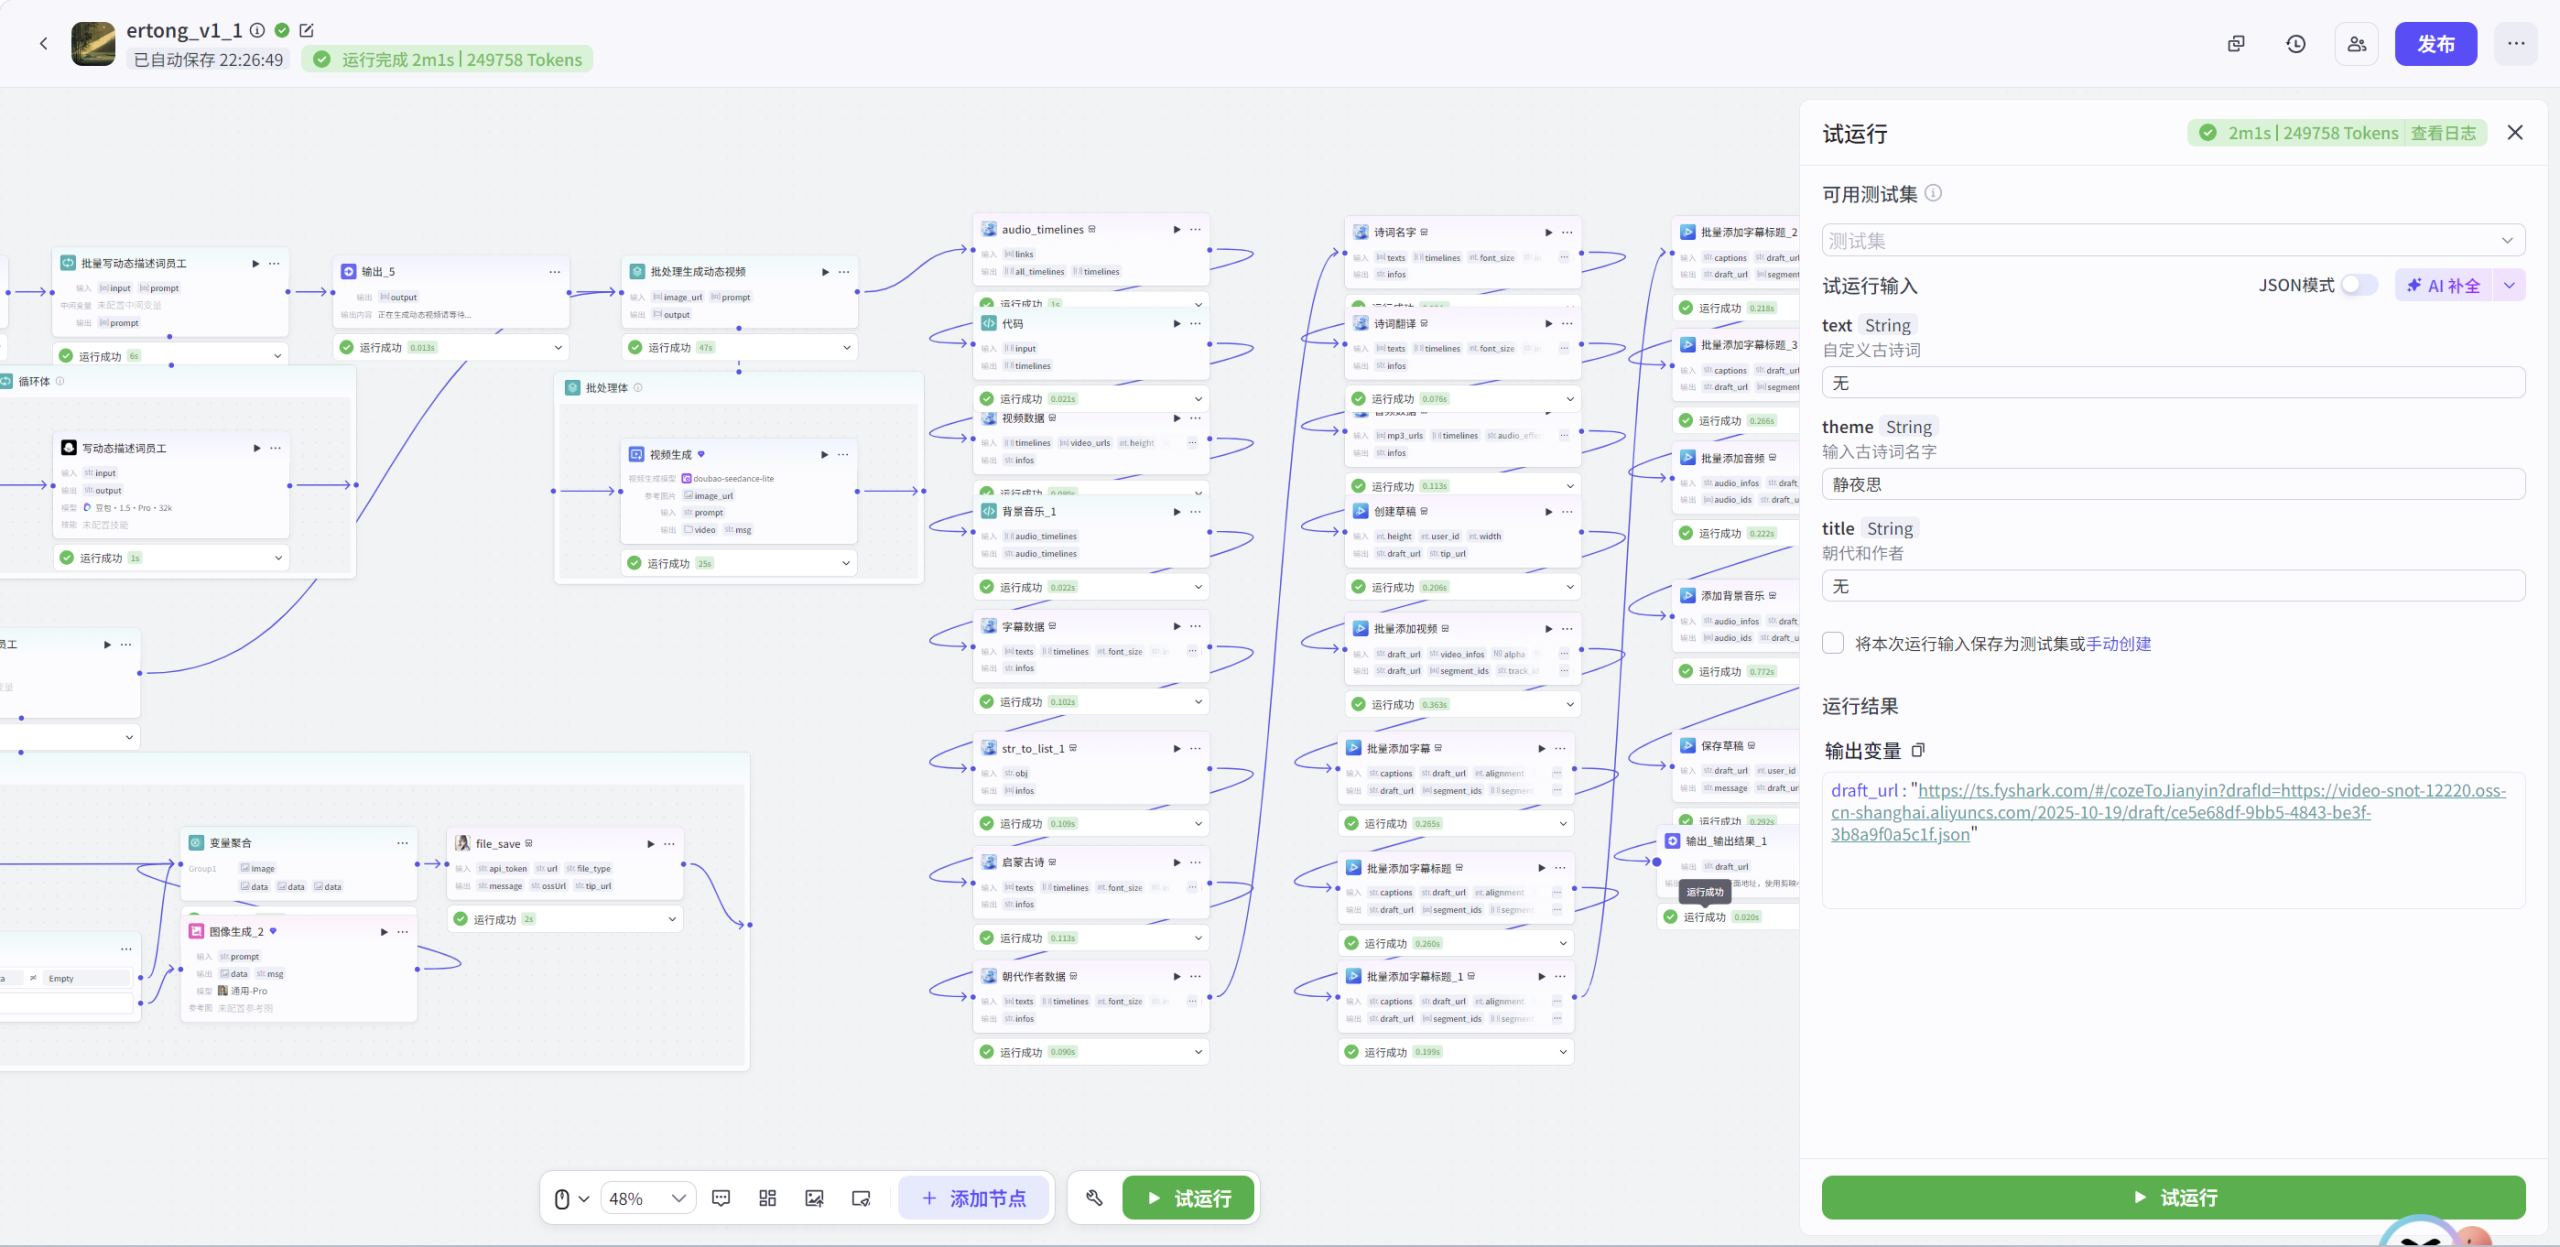Edit workflow name with pencil icon
Image resolution: width=2560 pixels, height=1247 pixels.
307,30
